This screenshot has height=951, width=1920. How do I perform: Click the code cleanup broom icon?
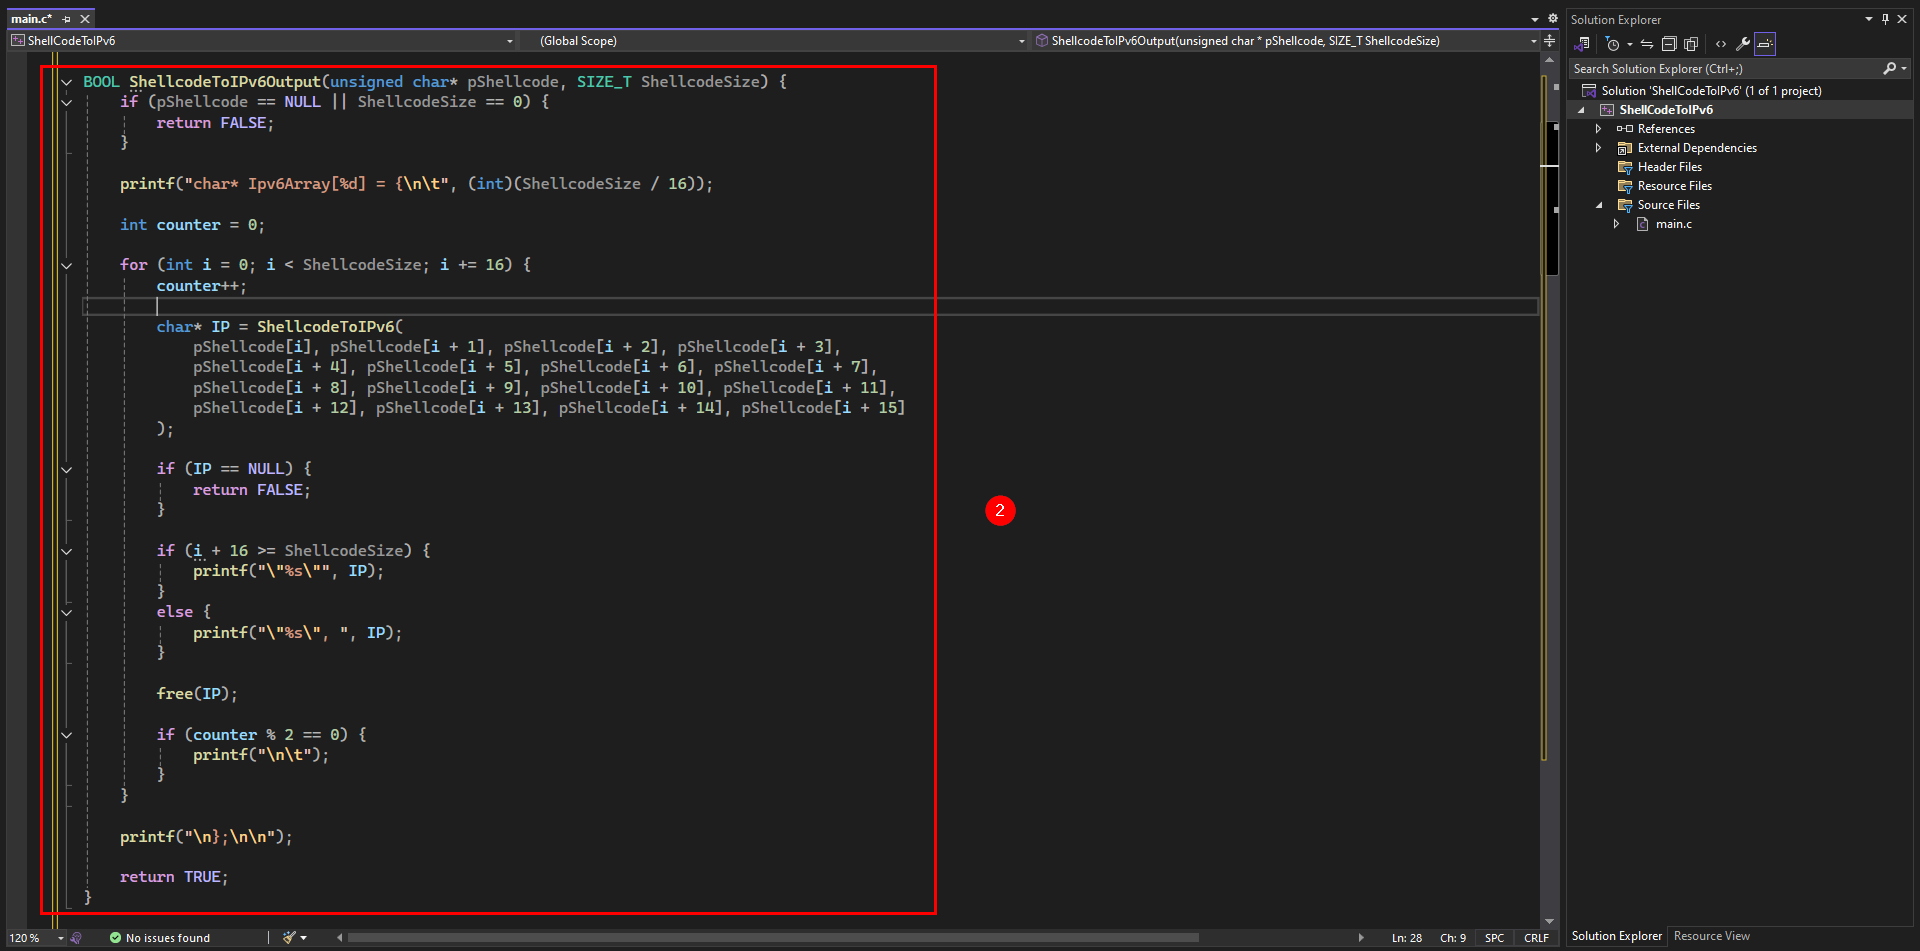[x=289, y=938]
